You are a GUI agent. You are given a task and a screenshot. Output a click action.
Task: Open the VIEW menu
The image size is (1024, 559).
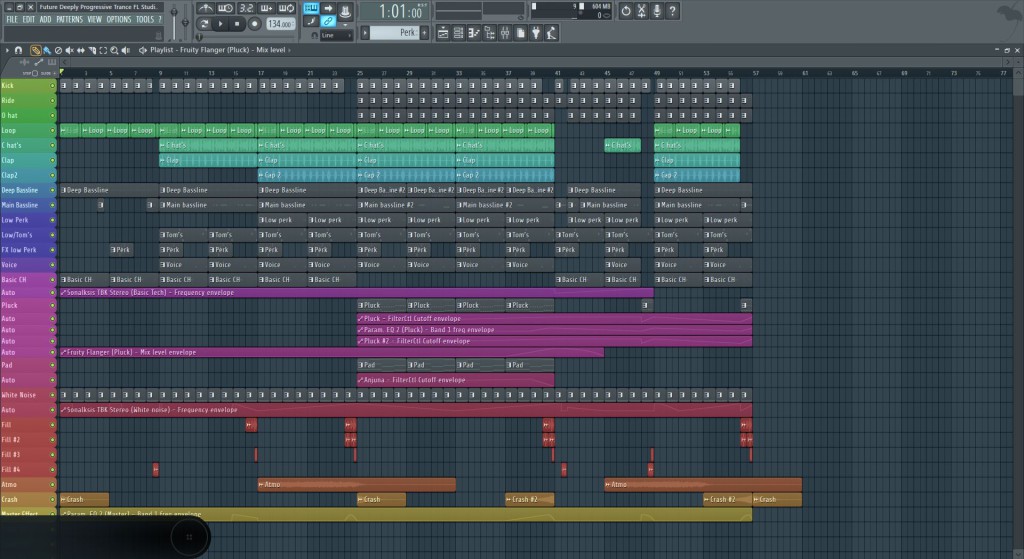95,20
